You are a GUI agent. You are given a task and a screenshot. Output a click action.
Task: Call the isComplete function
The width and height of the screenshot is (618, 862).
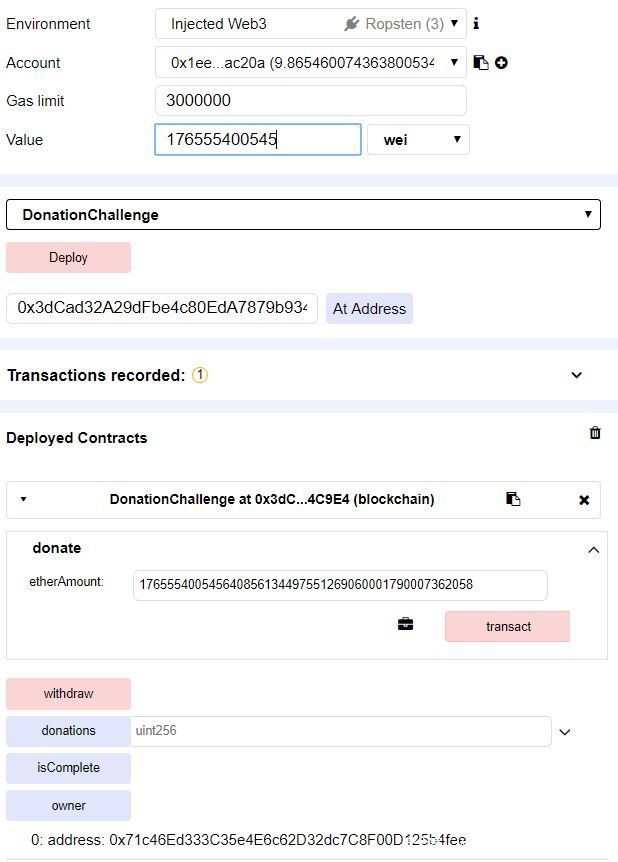click(68, 768)
